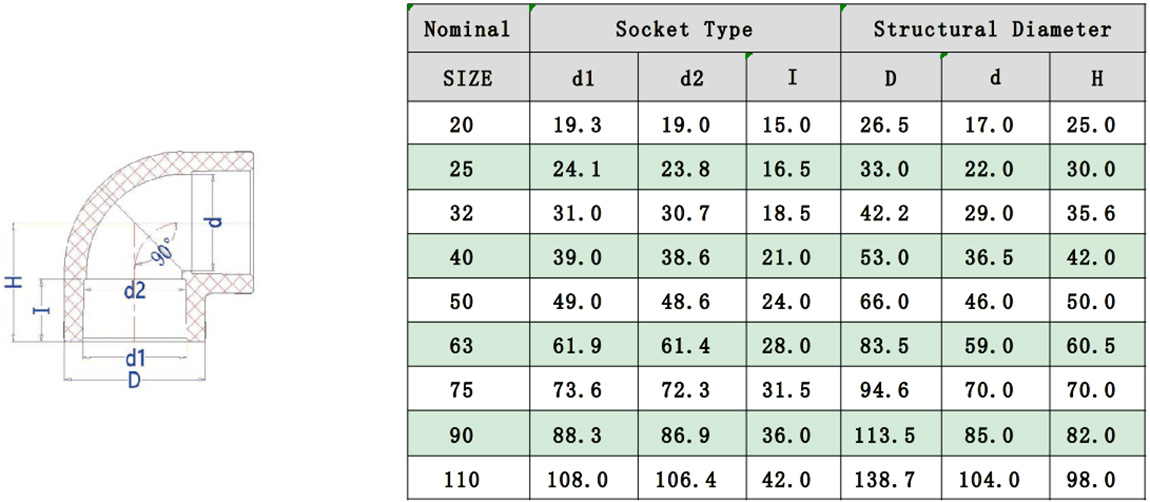Click green corner marker in Nominal header
The height and width of the screenshot is (502, 1150).
410,7
